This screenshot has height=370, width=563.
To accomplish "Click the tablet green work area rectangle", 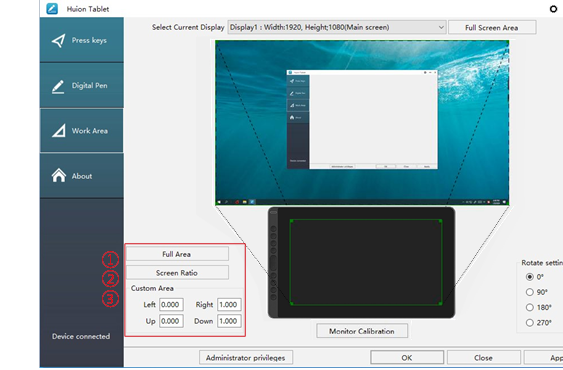I will coord(366,263).
